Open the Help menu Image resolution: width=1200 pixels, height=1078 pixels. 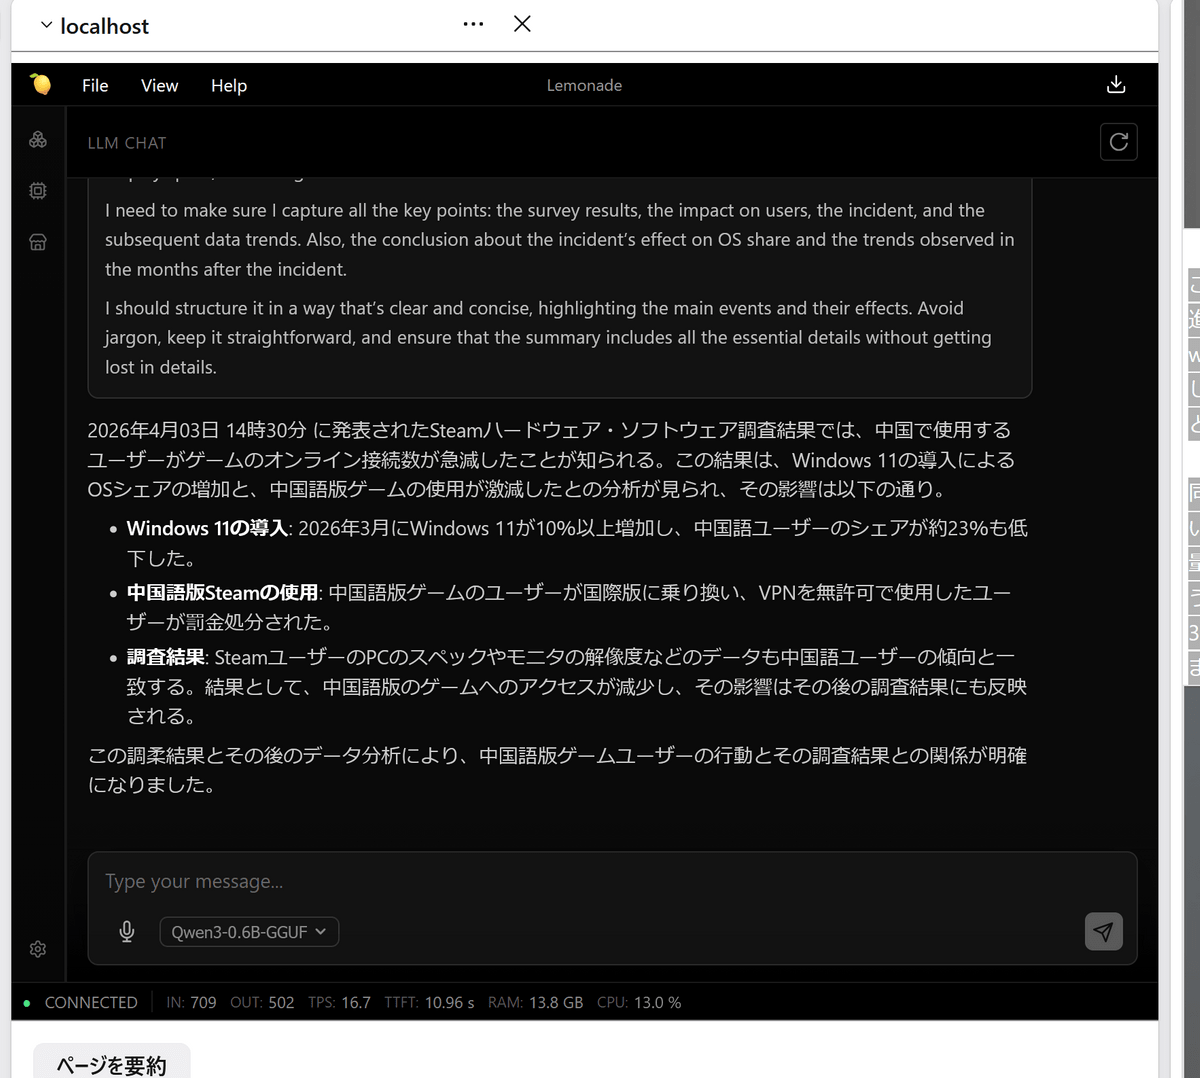point(228,86)
